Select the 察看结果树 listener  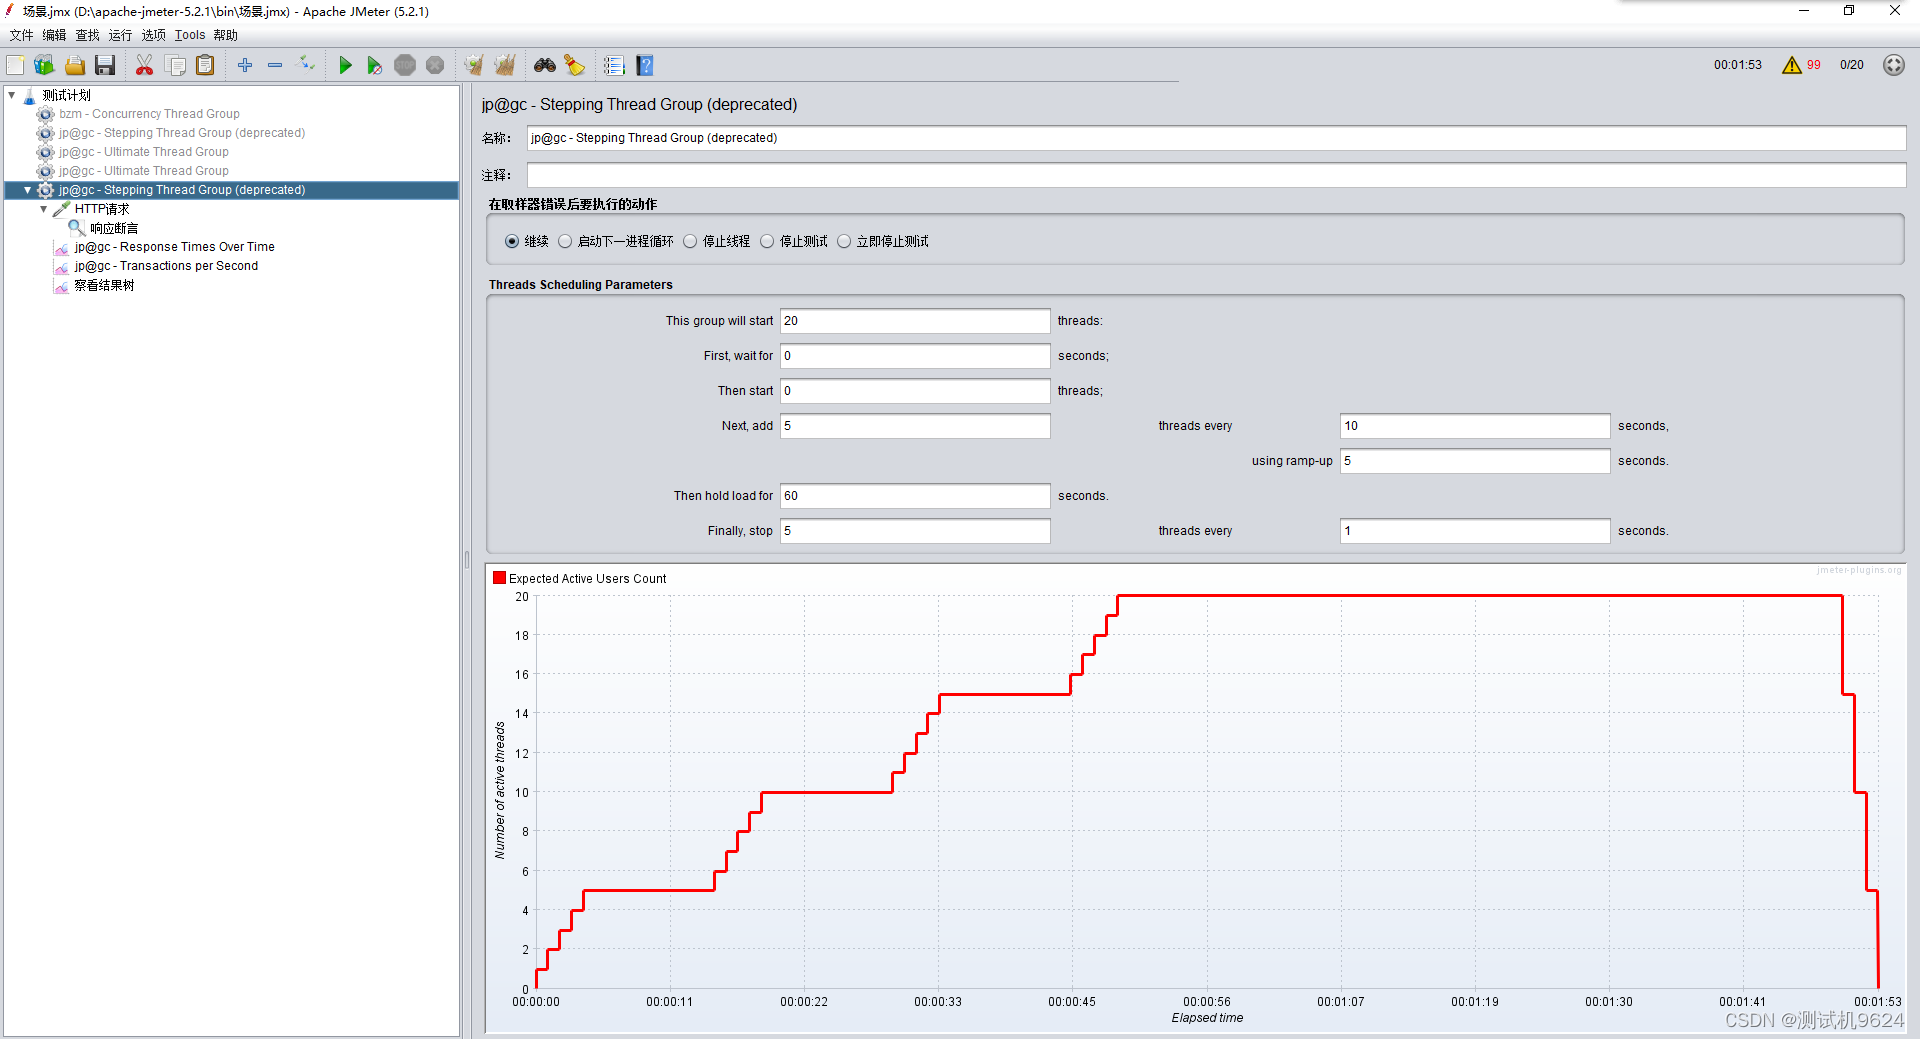pos(104,285)
